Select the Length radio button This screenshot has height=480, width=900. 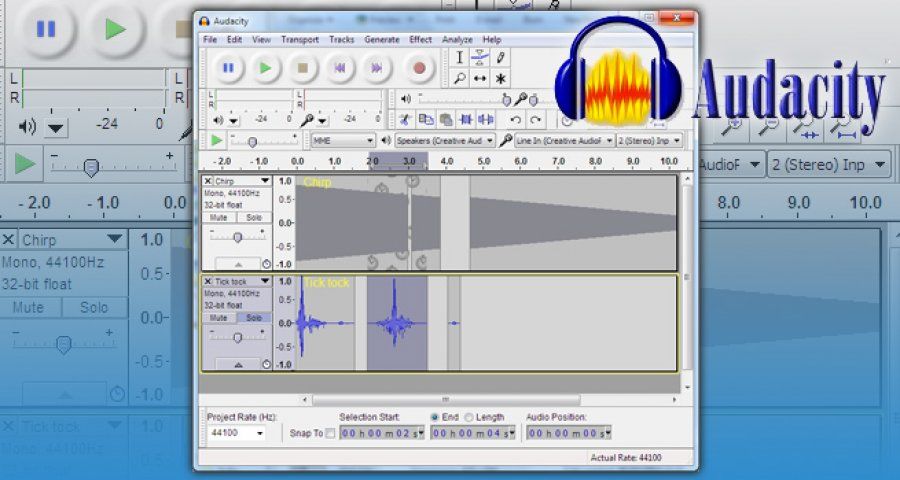coord(469,417)
